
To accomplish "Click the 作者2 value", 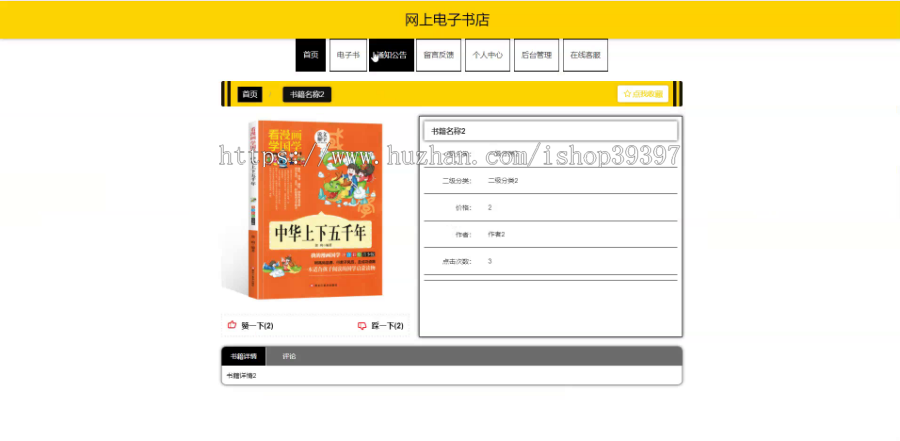I will click(x=496, y=234).
